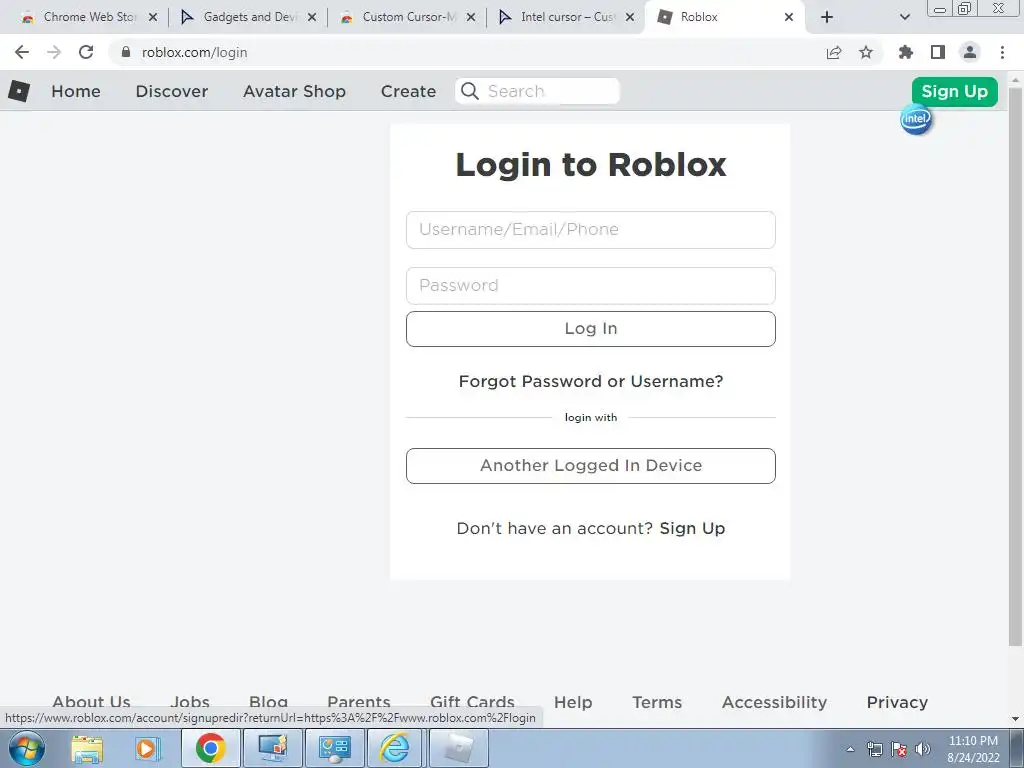Screen dimensions: 1024x768
Task: Click the Roblox Search box
Action: click(x=537, y=91)
